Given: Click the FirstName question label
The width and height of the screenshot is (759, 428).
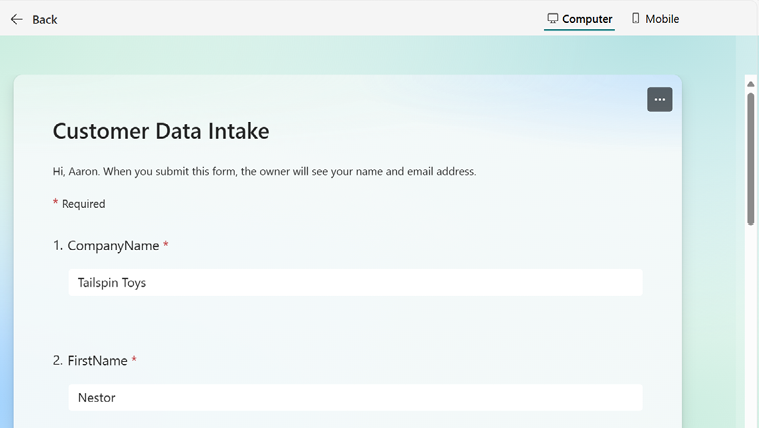Looking at the screenshot, I should (x=97, y=360).
